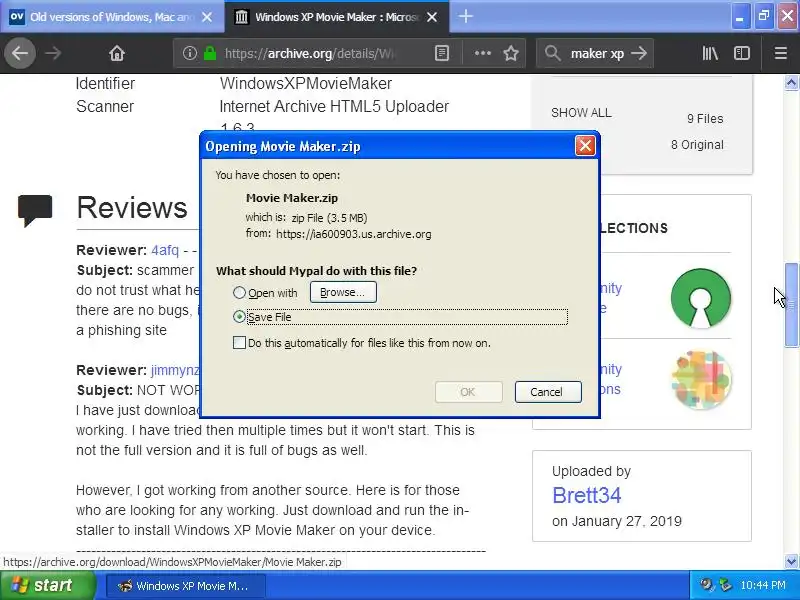The width and height of the screenshot is (800, 600).
Task: Click scrollbar up arrow
Action: (x=791, y=83)
